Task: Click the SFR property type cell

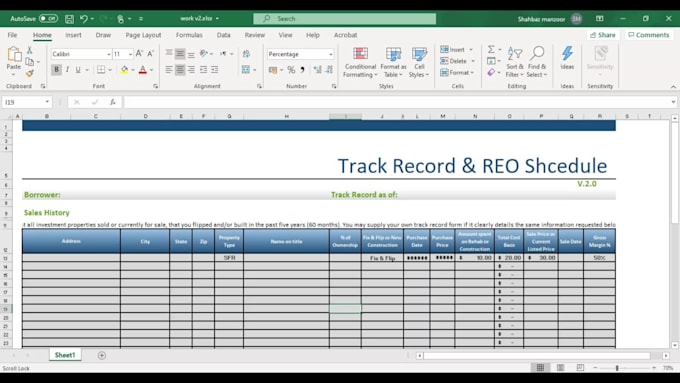Action: 229,258
